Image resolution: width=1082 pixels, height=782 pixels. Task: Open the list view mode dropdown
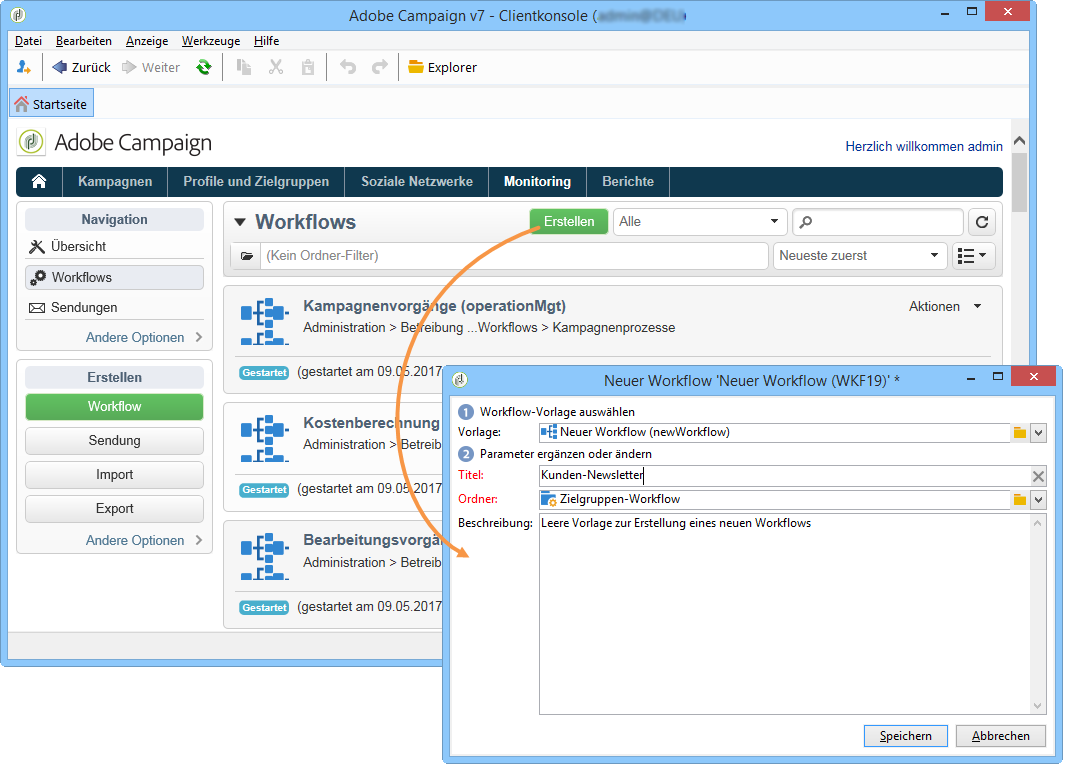click(973, 256)
